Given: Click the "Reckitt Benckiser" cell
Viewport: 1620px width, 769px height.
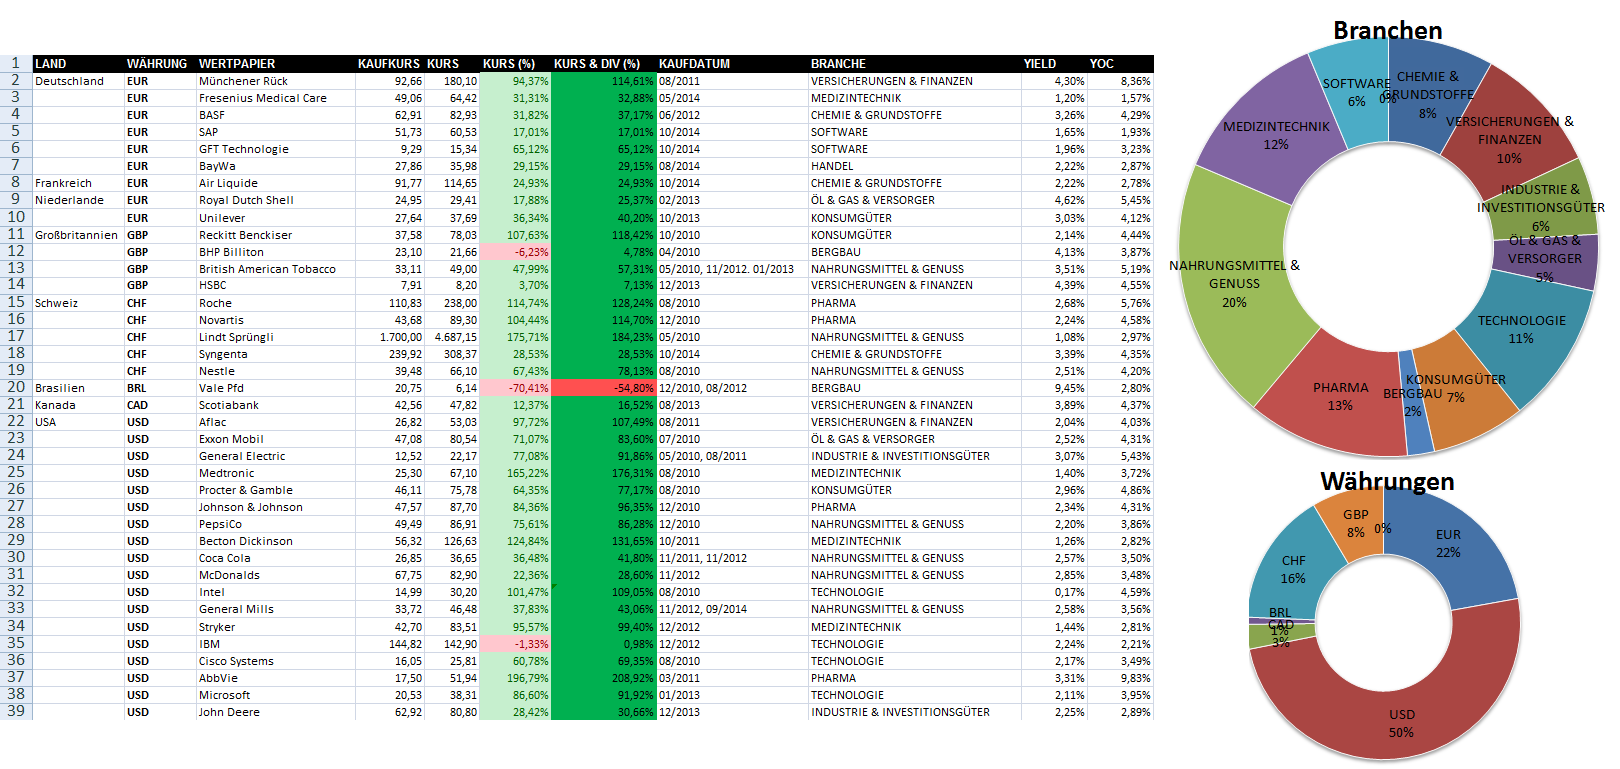Looking at the screenshot, I should 276,235.
